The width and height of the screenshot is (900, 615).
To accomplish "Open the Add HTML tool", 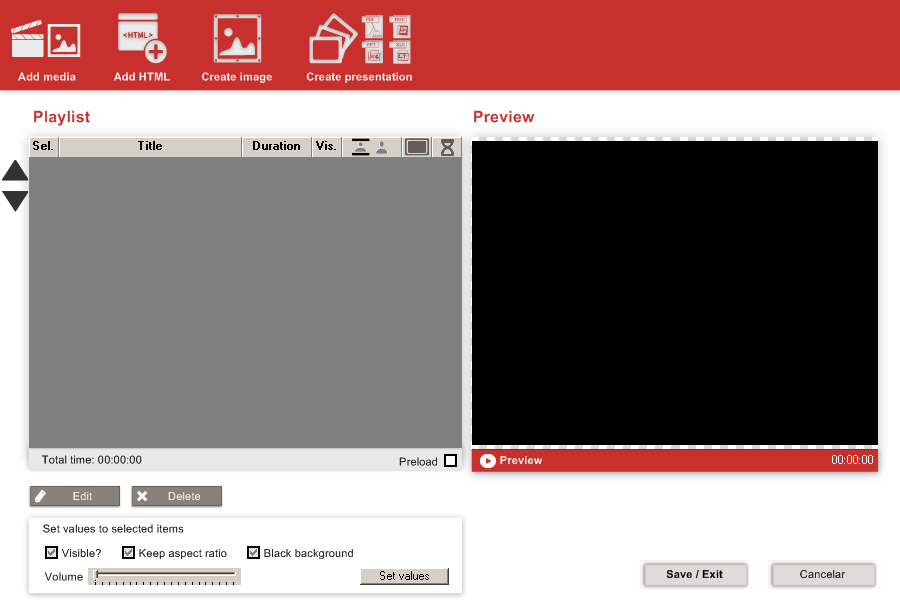I will point(142,40).
